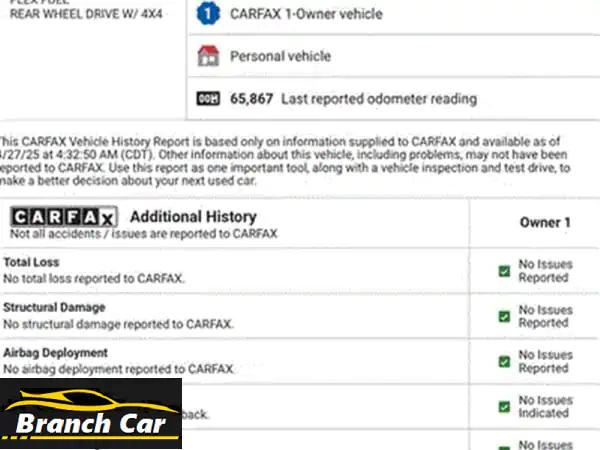
Task: Click 'Not all accidents / issues are reported' note
Action: (x=144, y=234)
